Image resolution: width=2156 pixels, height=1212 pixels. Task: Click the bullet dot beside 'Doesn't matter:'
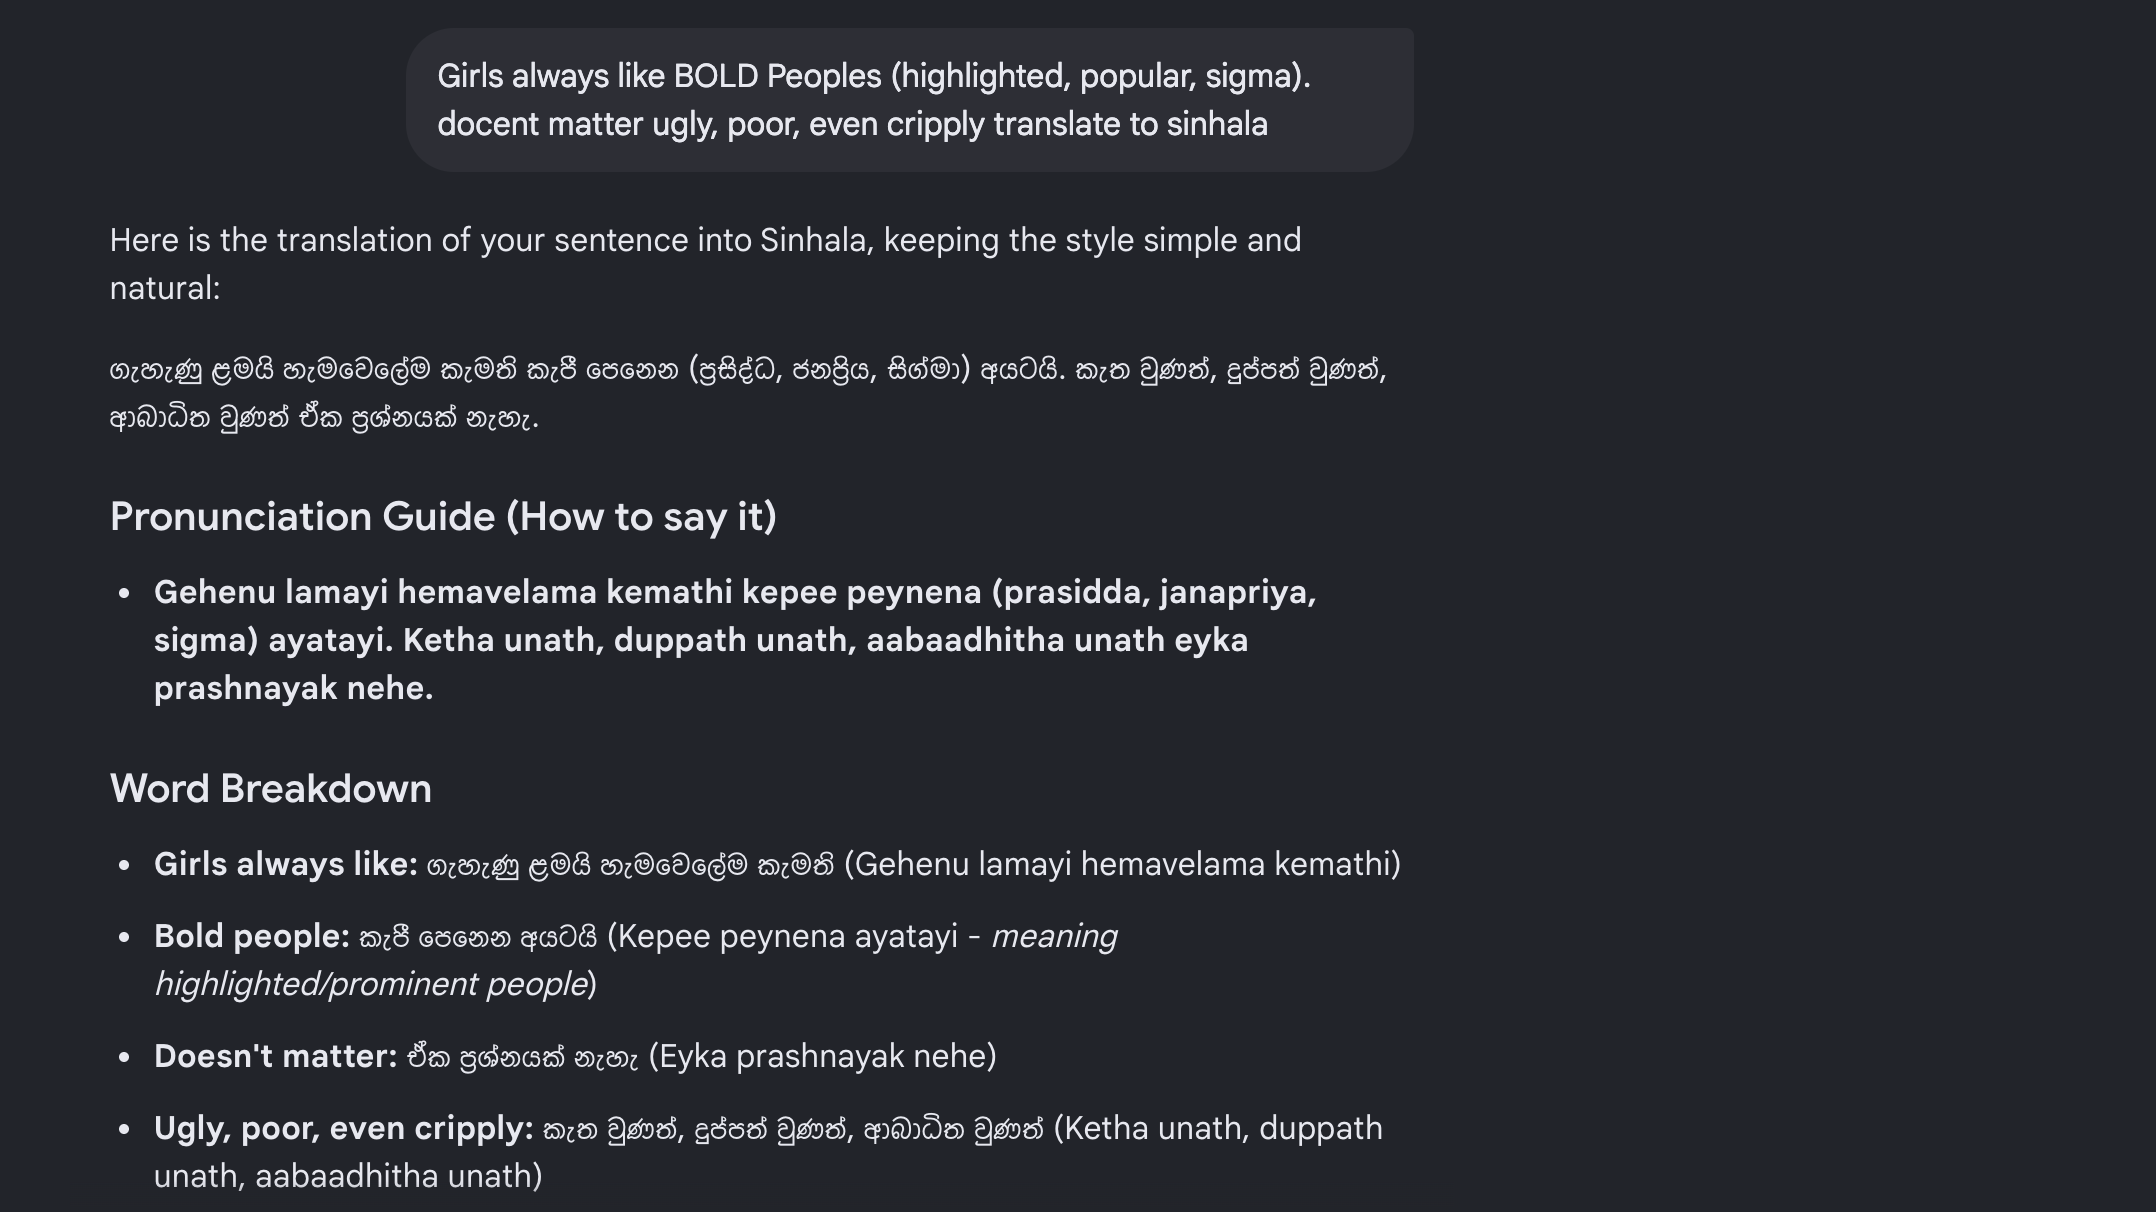(x=124, y=1058)
